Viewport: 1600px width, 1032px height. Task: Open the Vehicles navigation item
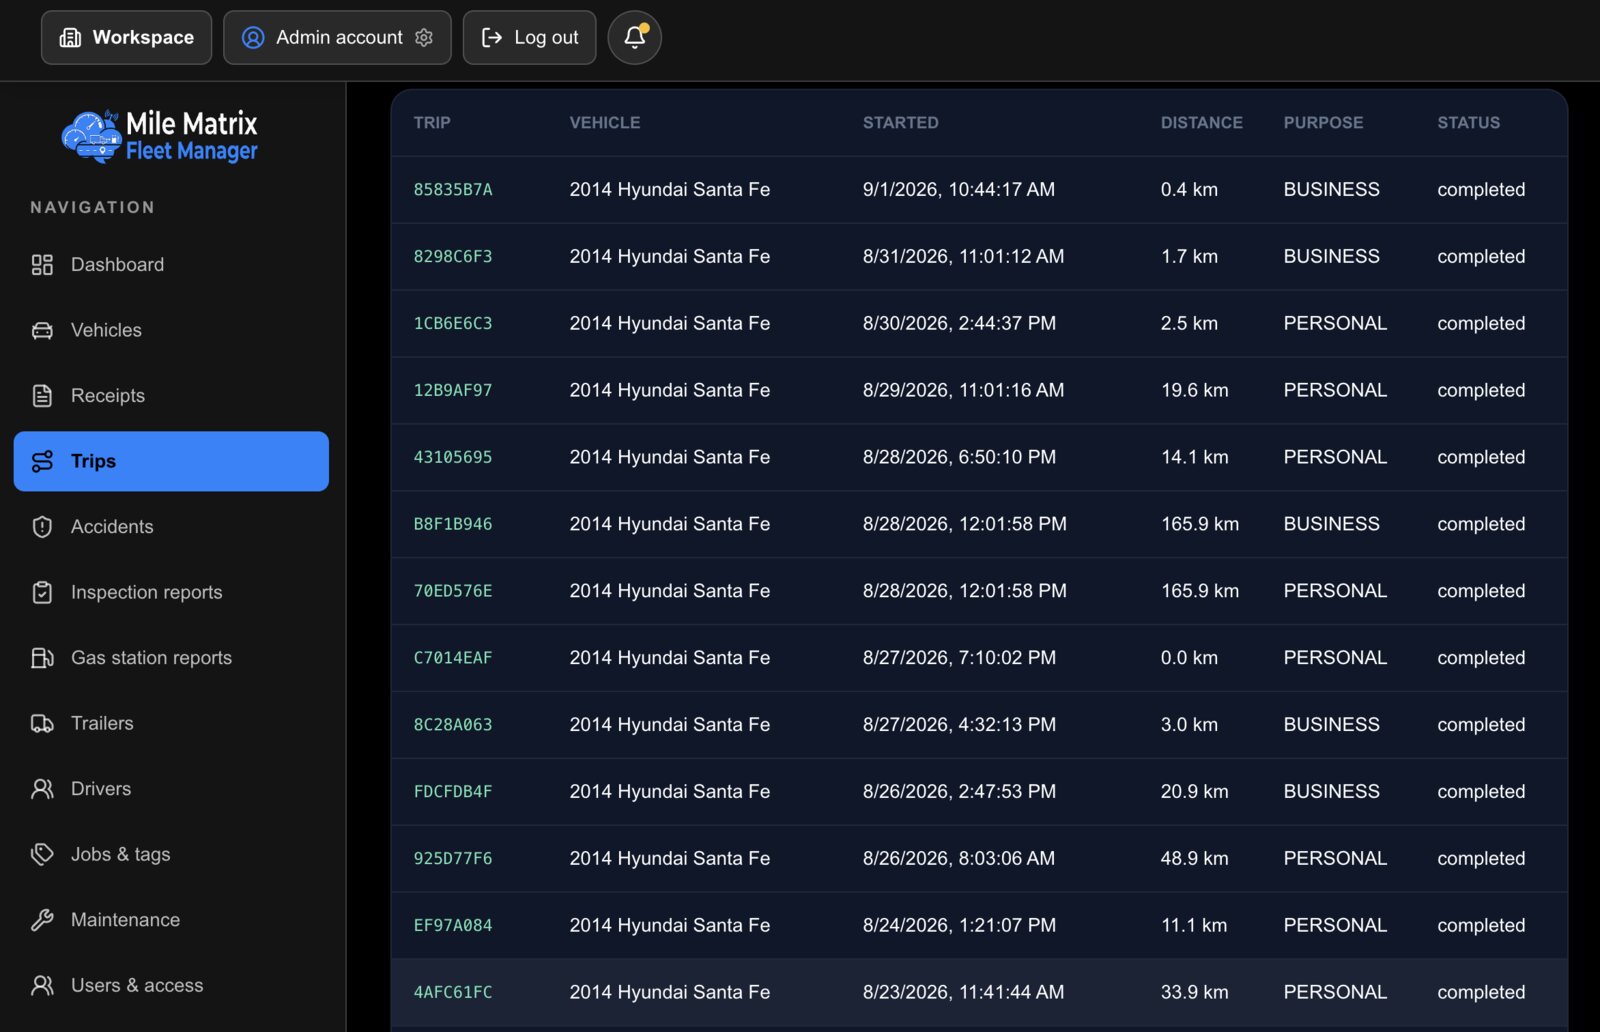[x=171, y=330]
